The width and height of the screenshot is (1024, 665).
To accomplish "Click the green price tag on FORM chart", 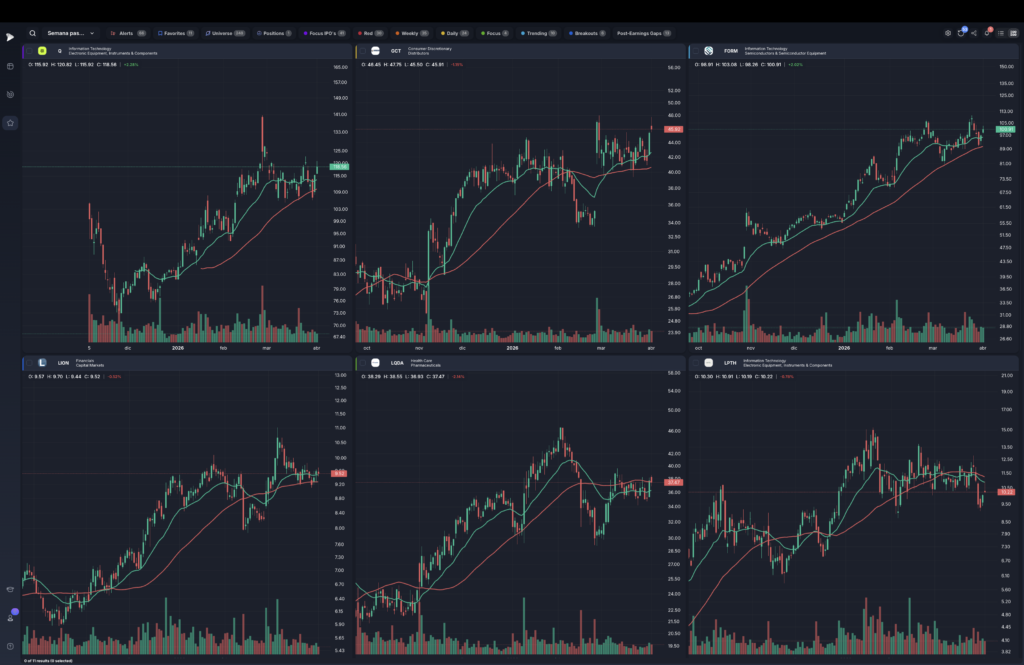I will click(1005, 129).
